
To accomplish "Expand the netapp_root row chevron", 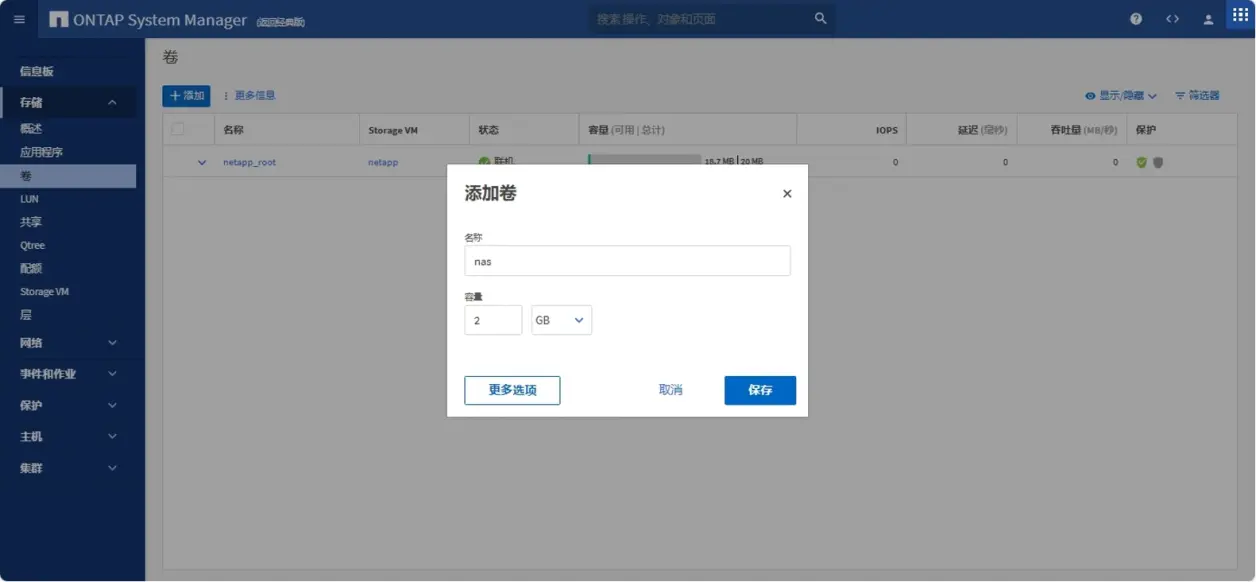I will (202, 162).
